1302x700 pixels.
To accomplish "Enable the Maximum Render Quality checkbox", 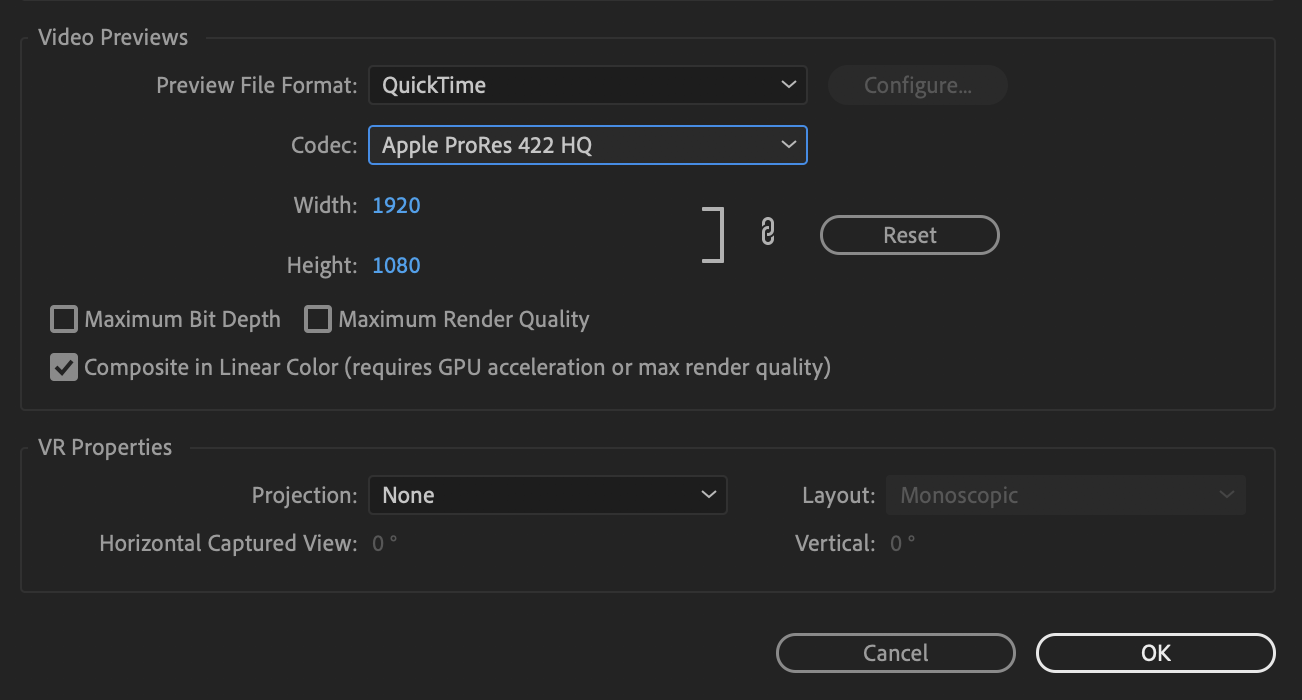I will tap(317, 318).
